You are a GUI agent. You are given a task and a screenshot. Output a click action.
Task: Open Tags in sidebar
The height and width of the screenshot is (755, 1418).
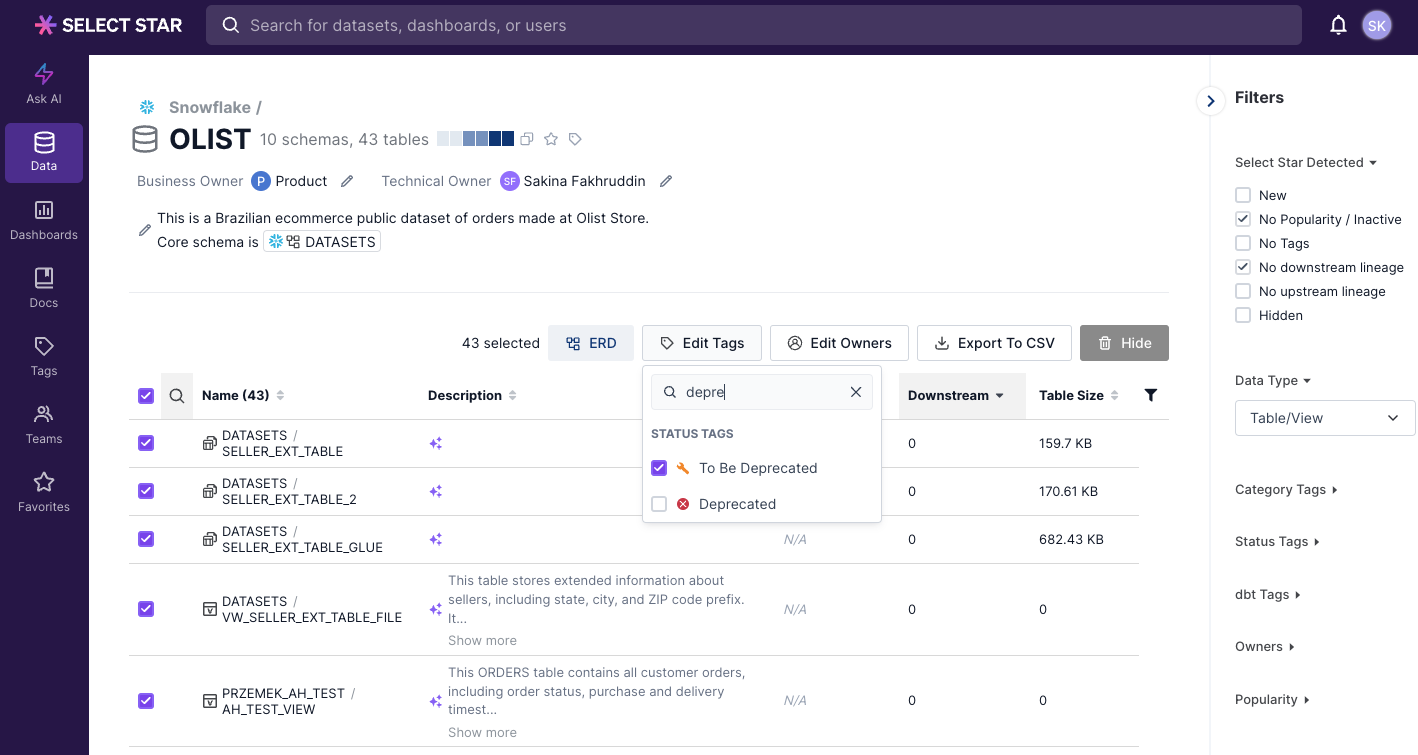(x=44, y=357)
